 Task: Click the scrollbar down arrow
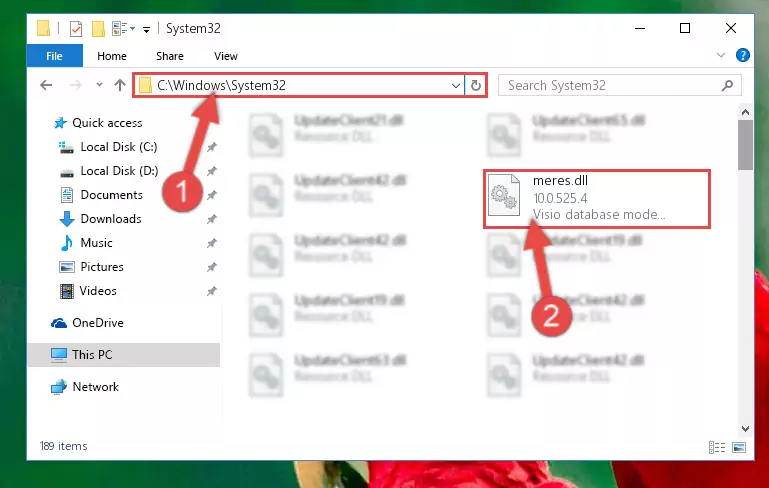click(x=745, y=429)
